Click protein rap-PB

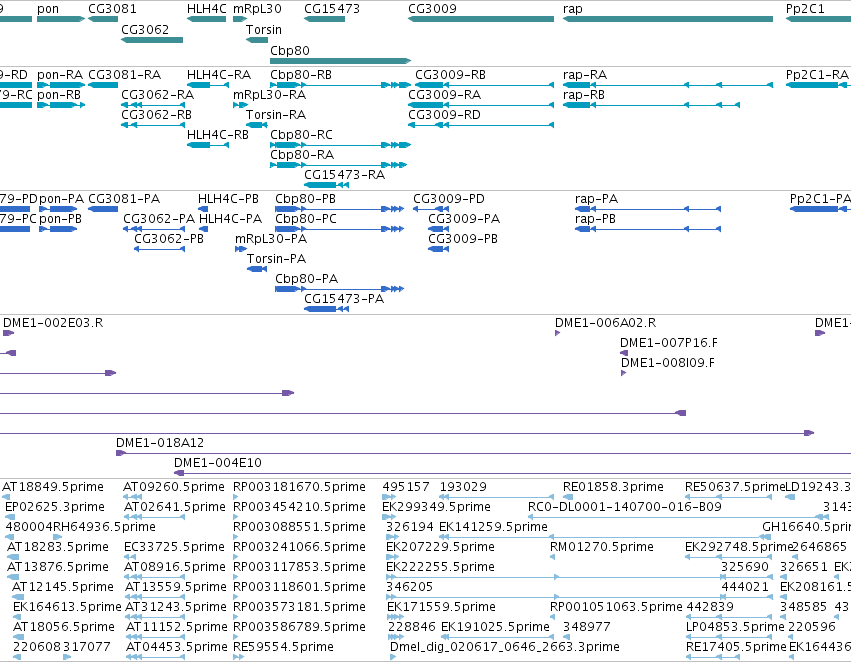[596, 219]
